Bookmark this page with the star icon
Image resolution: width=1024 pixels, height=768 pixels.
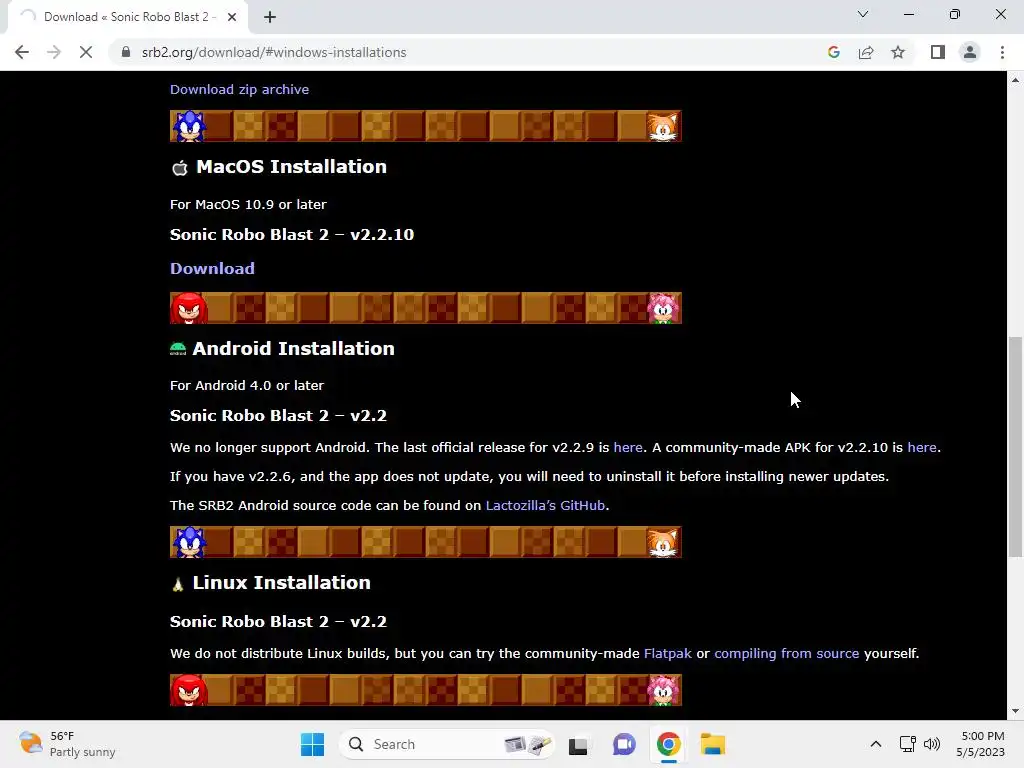click(x=898, y=52)
